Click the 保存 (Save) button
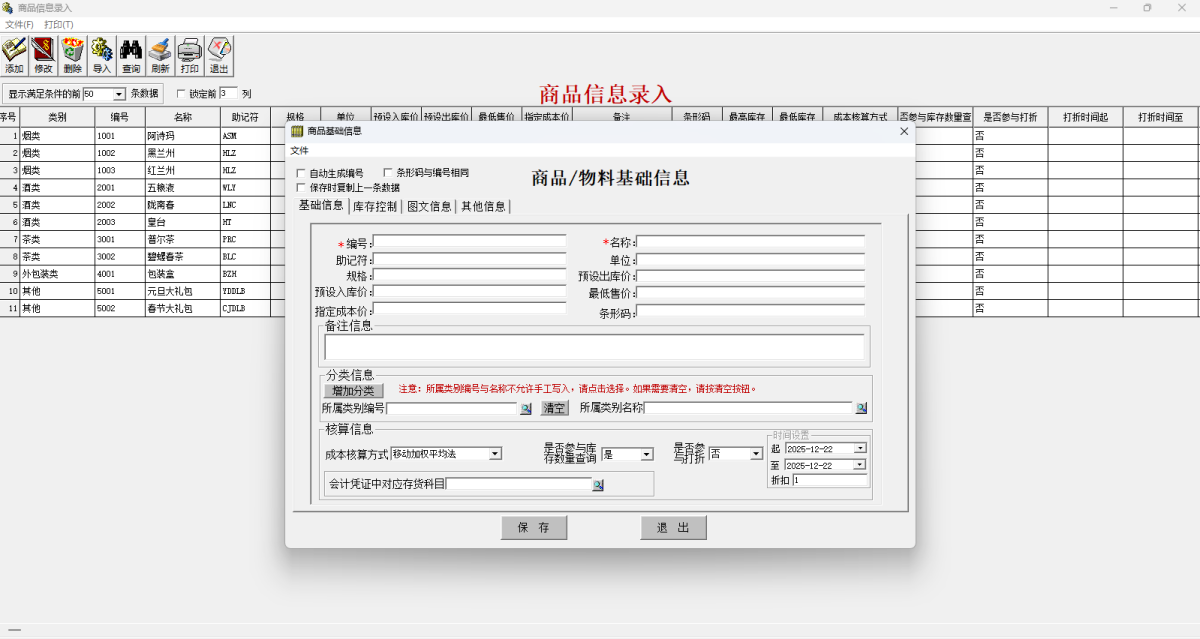 coord(534,528)
